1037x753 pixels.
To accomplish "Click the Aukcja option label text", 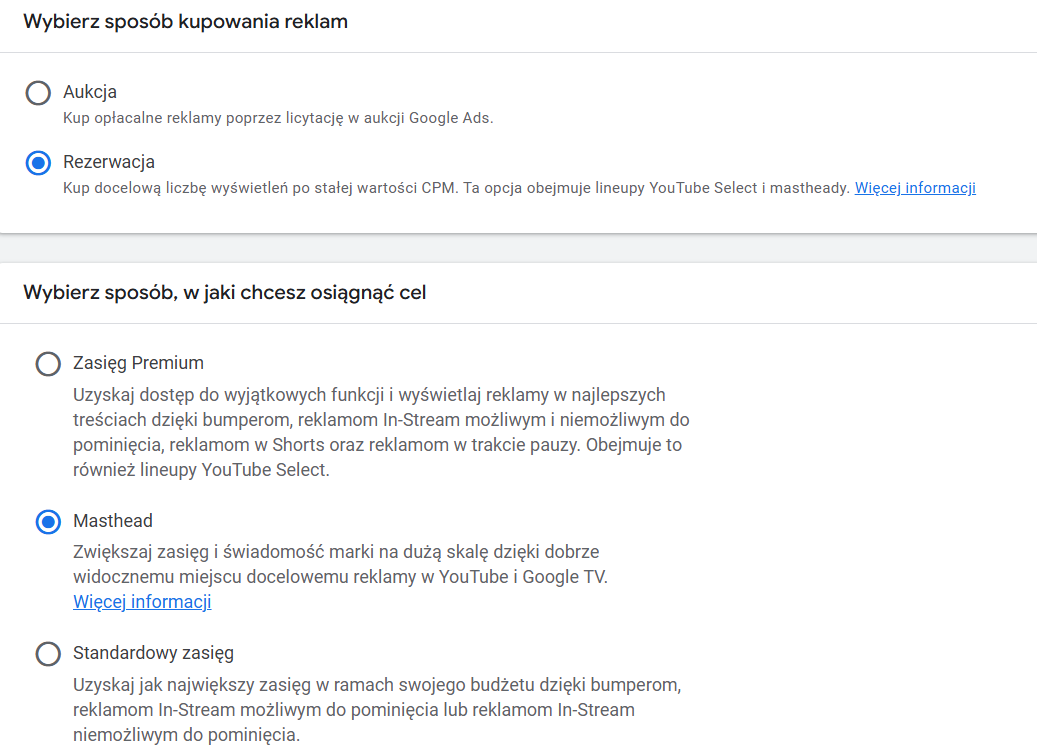I will point(90,92).
